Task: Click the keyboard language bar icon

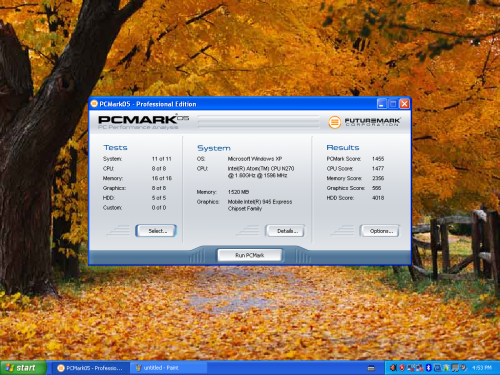Action: 371,368
